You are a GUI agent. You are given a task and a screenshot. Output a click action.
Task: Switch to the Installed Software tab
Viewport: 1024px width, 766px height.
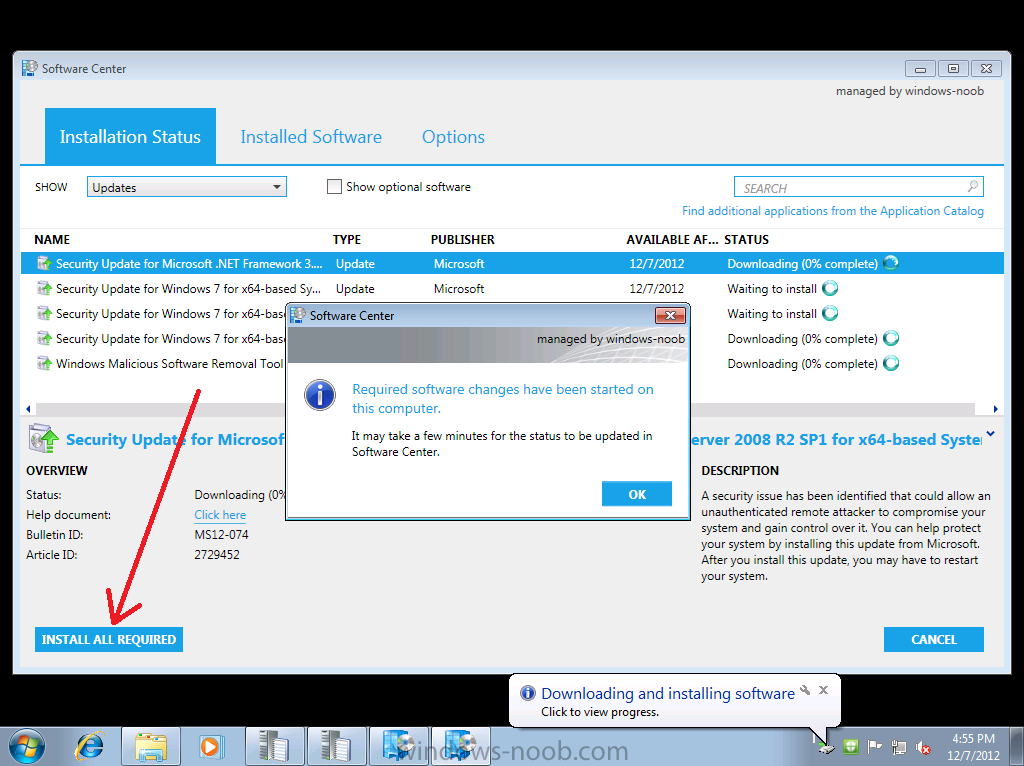point(311,136)
